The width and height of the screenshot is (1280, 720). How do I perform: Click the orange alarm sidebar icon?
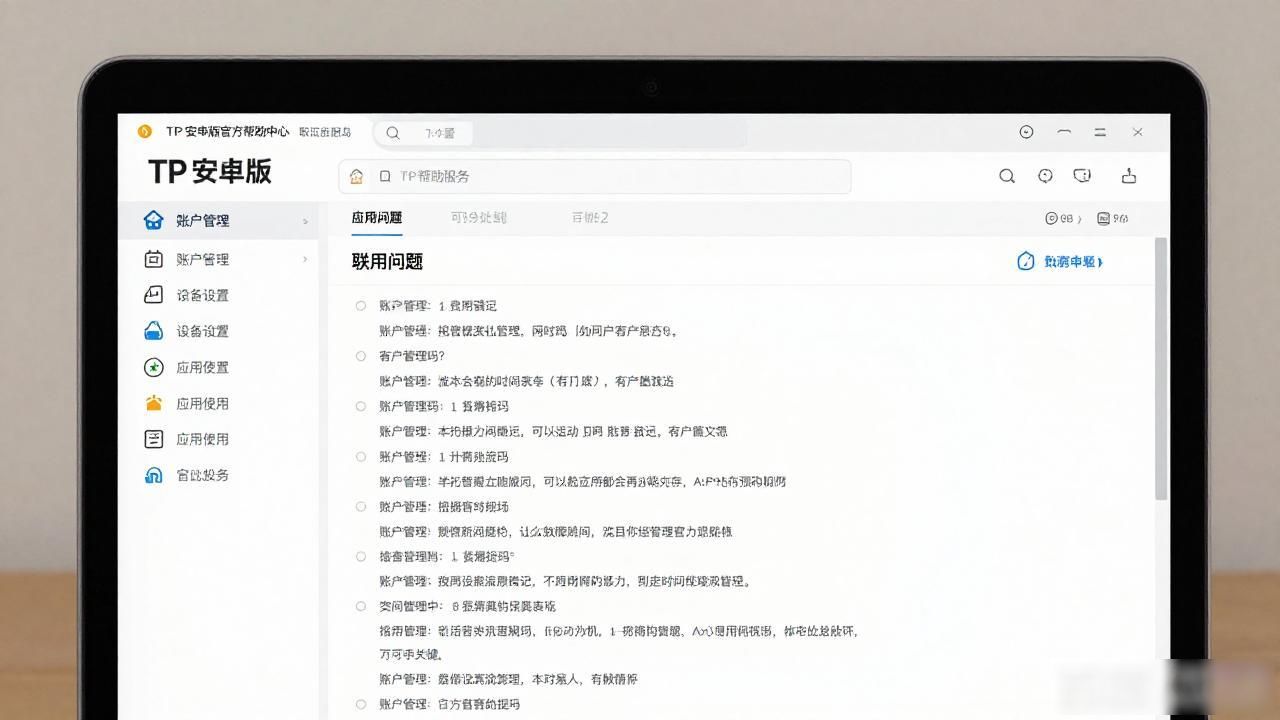[153, 403]
